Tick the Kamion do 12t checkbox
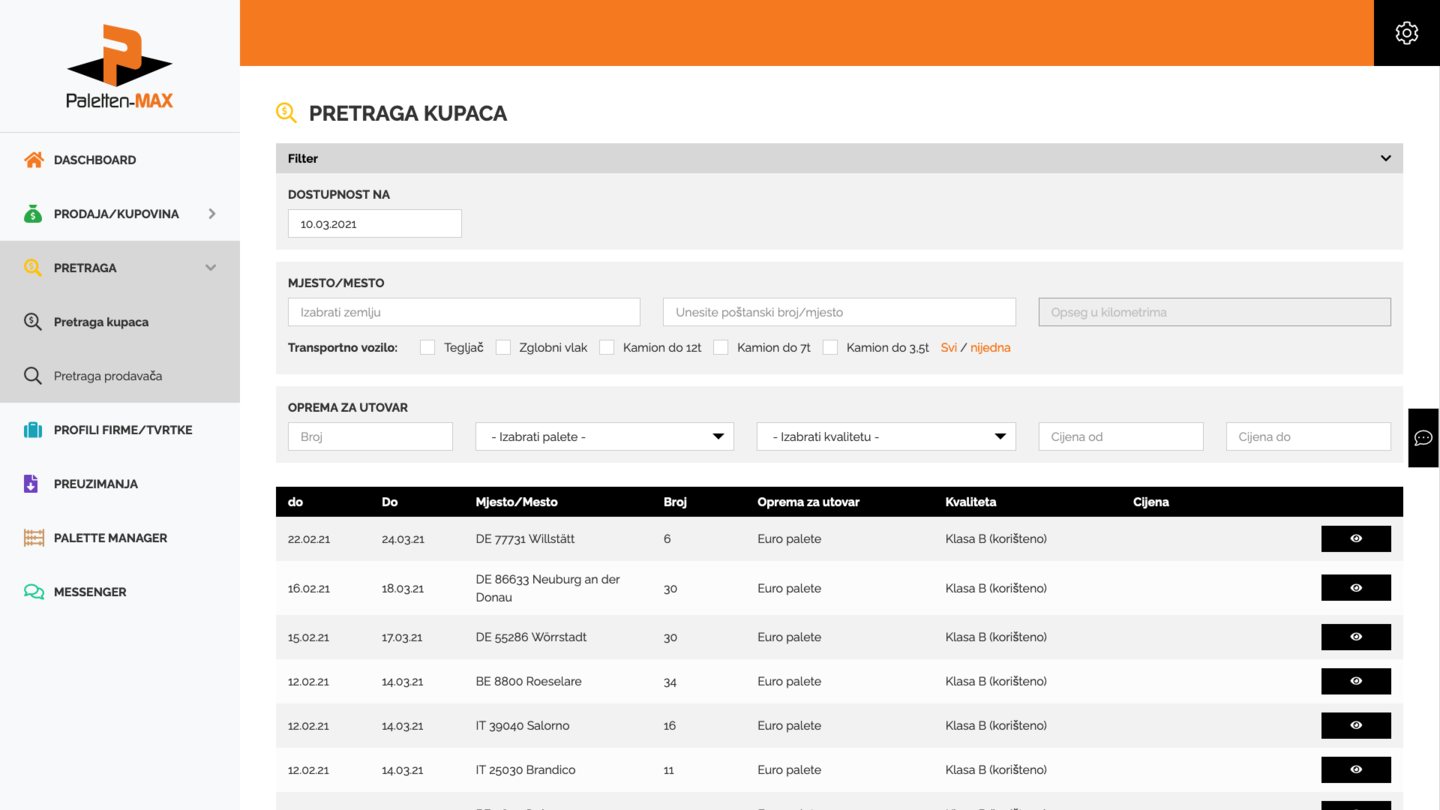This screenshot has height=810, width=1440. tap(607, 348)
